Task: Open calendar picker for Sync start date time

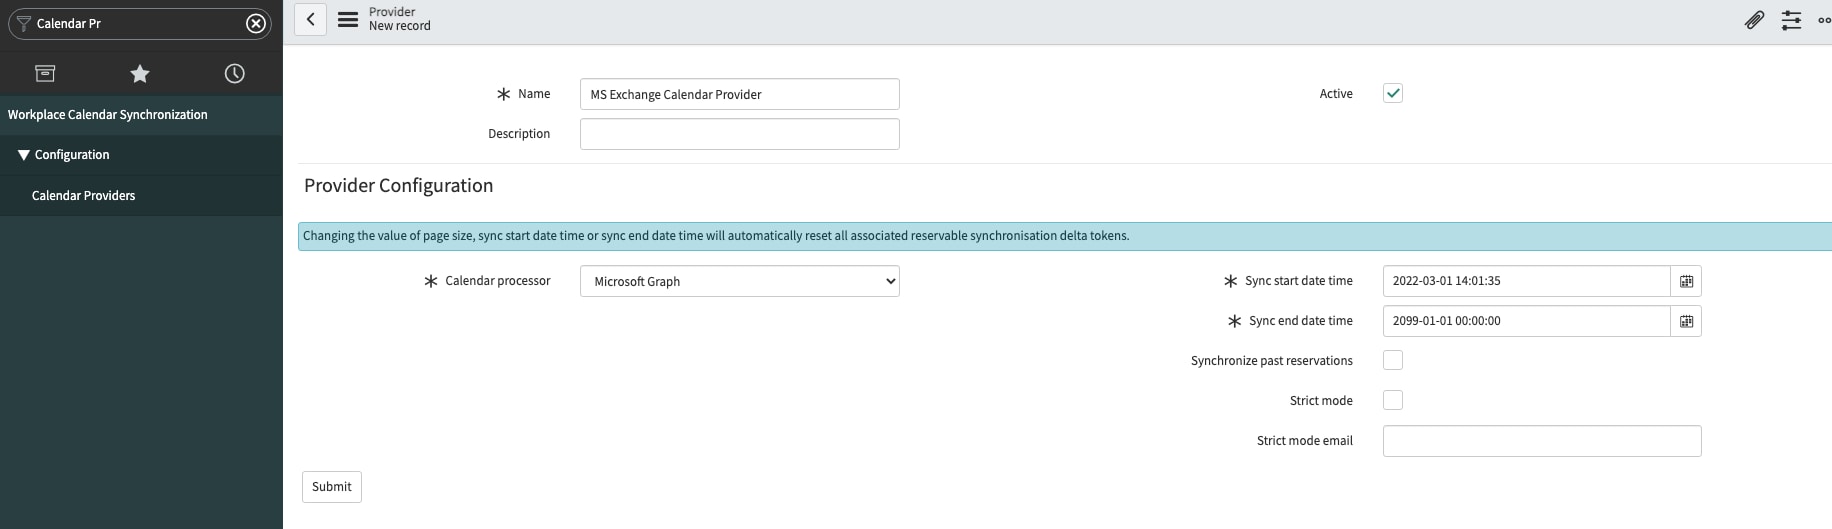Action: click(1686, 281)
